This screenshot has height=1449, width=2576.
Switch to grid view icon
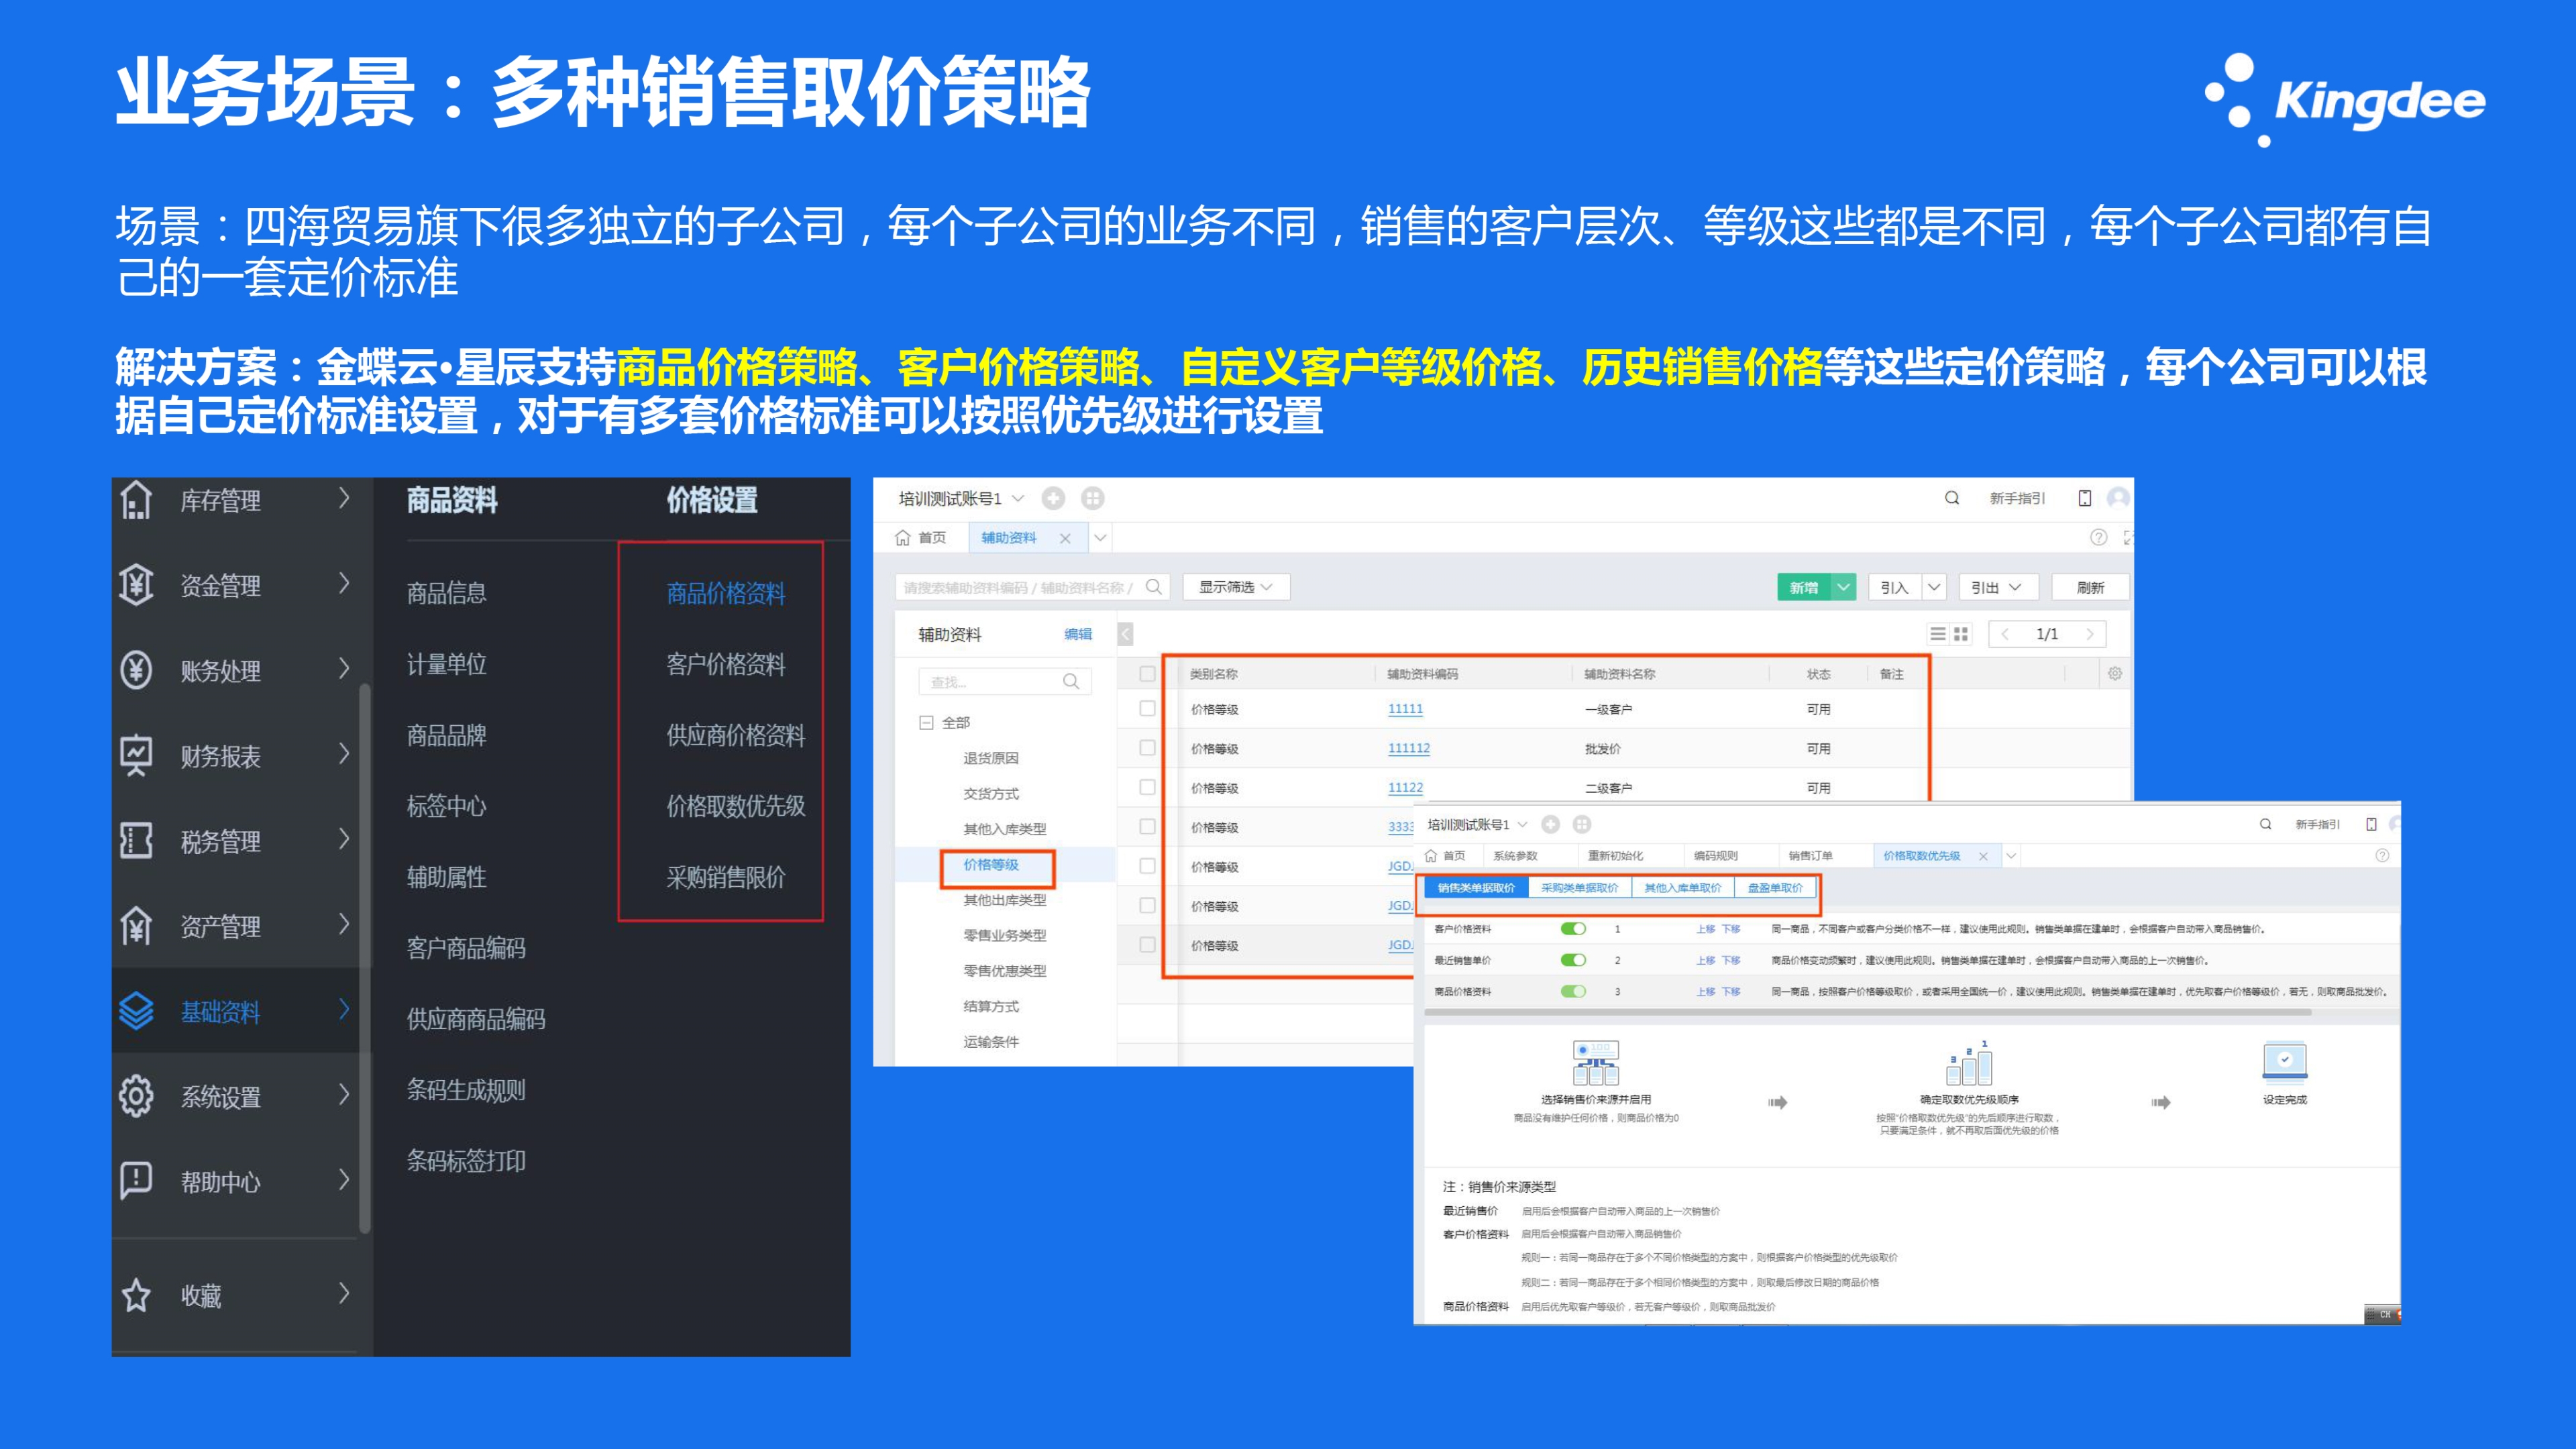click(x=1960, y=634)
